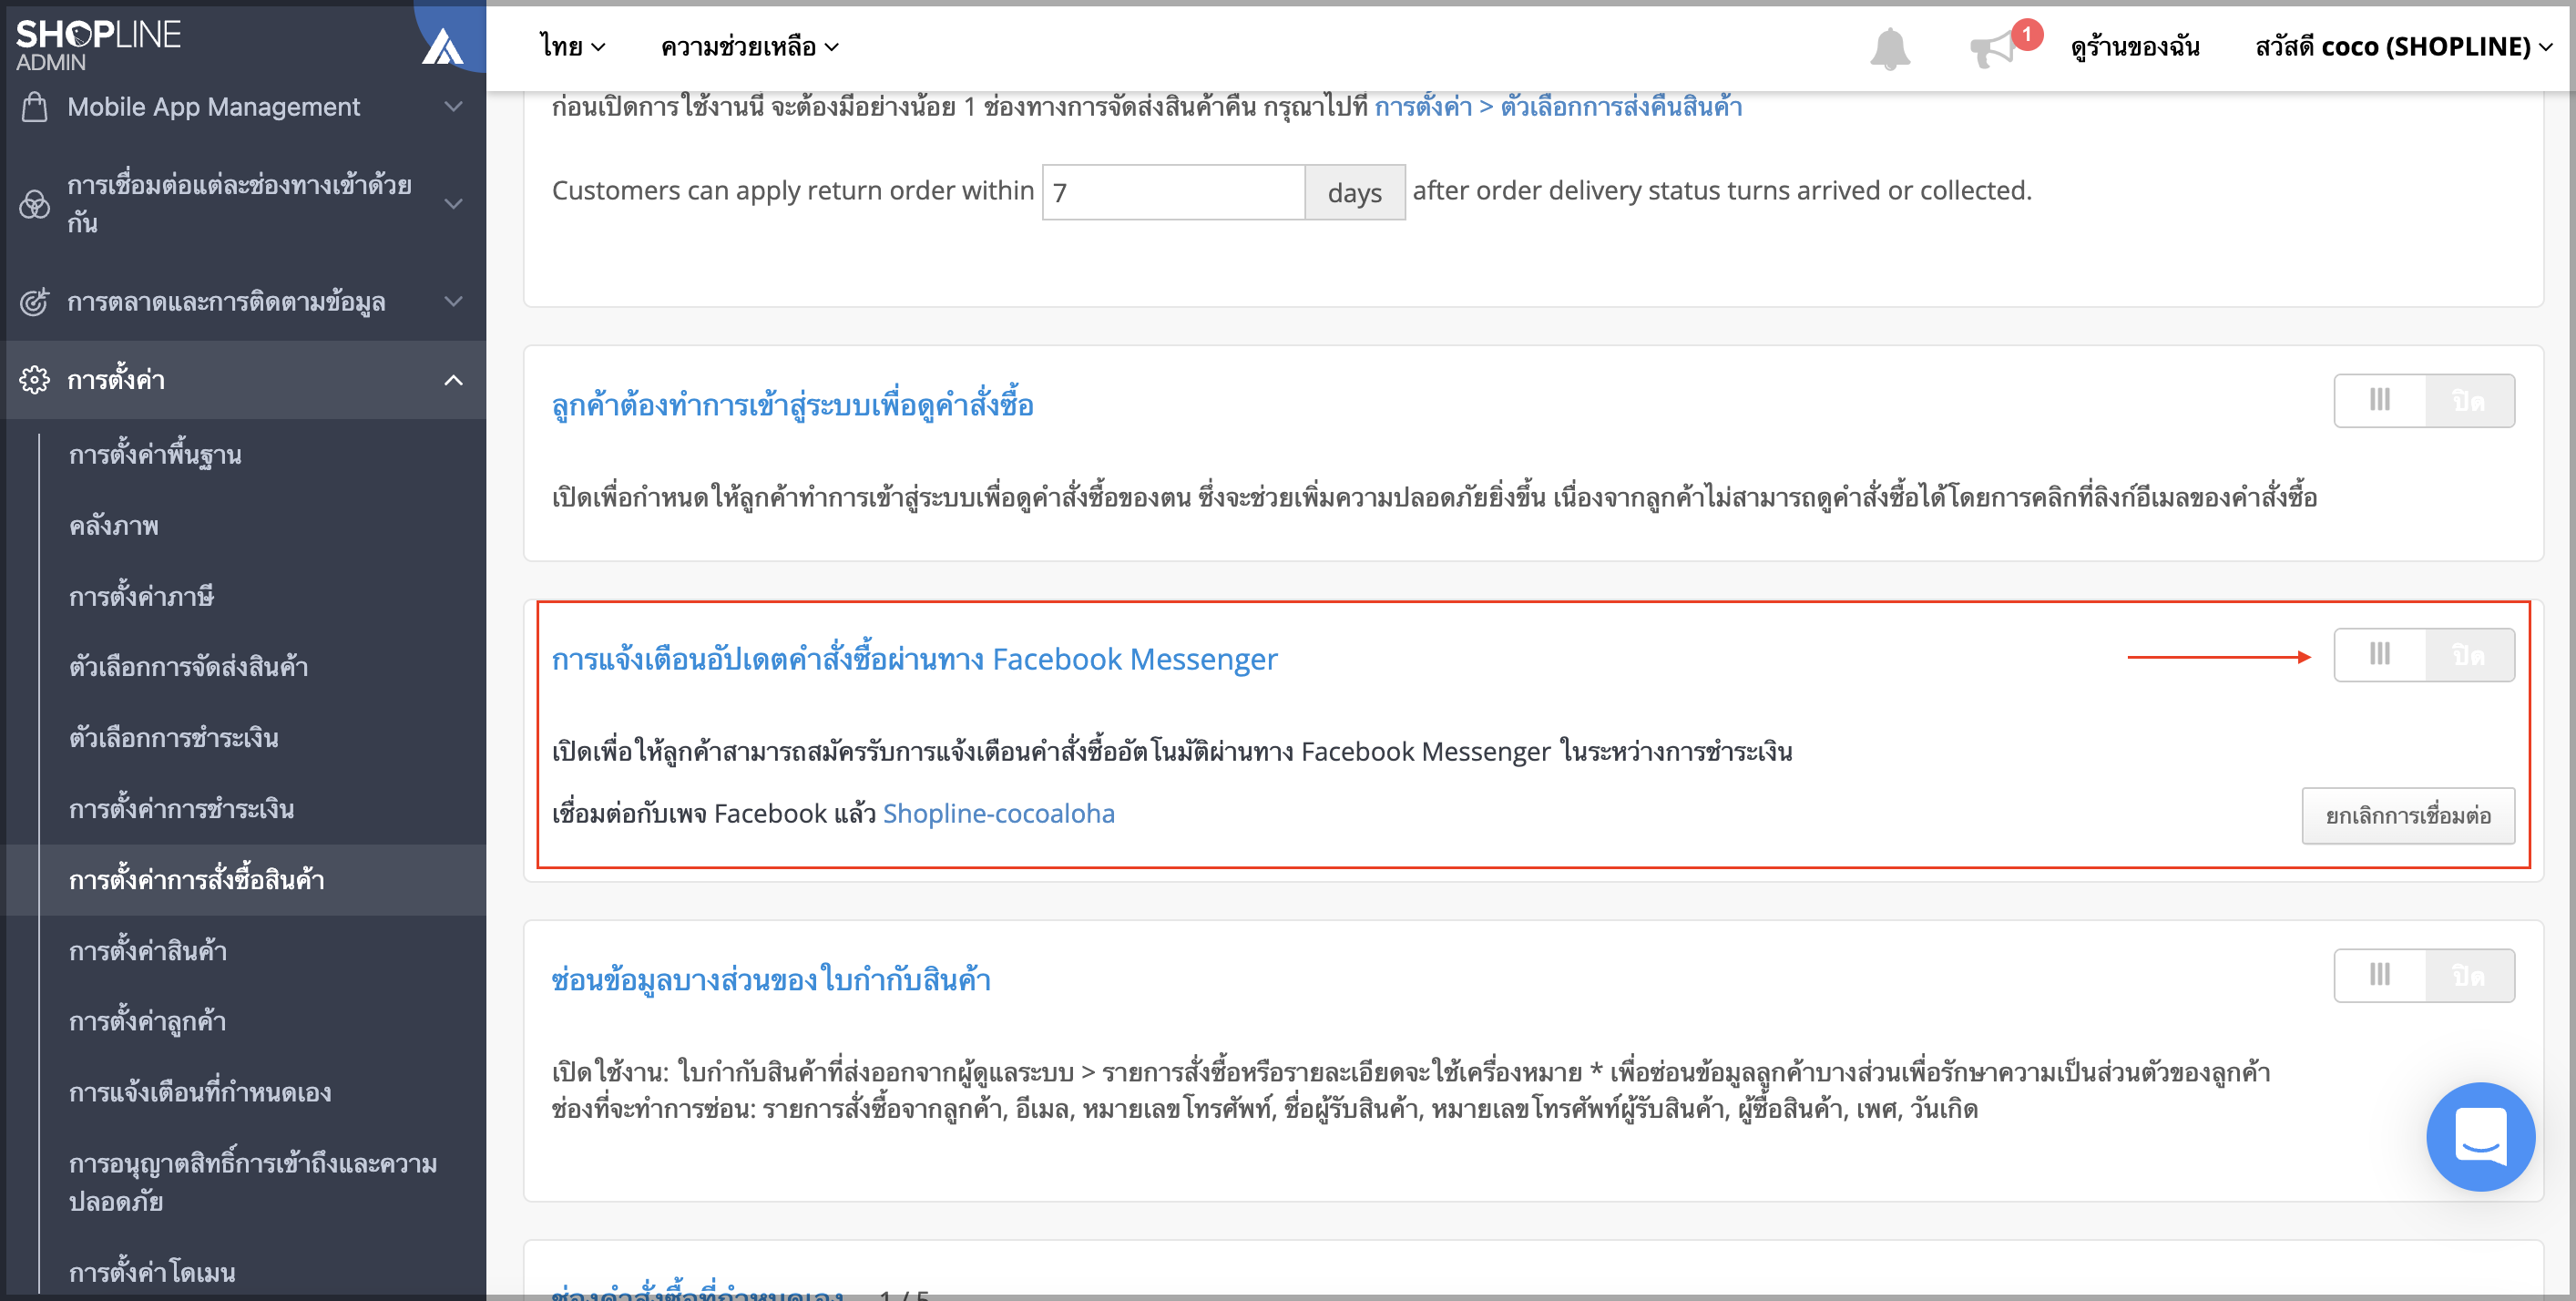Click ลูกค้าต้องทำการเข้าสู่ระบบเพื่อดูคำสั่งซื้อ heading
2576x1301 pixels.
coord(792,405)
